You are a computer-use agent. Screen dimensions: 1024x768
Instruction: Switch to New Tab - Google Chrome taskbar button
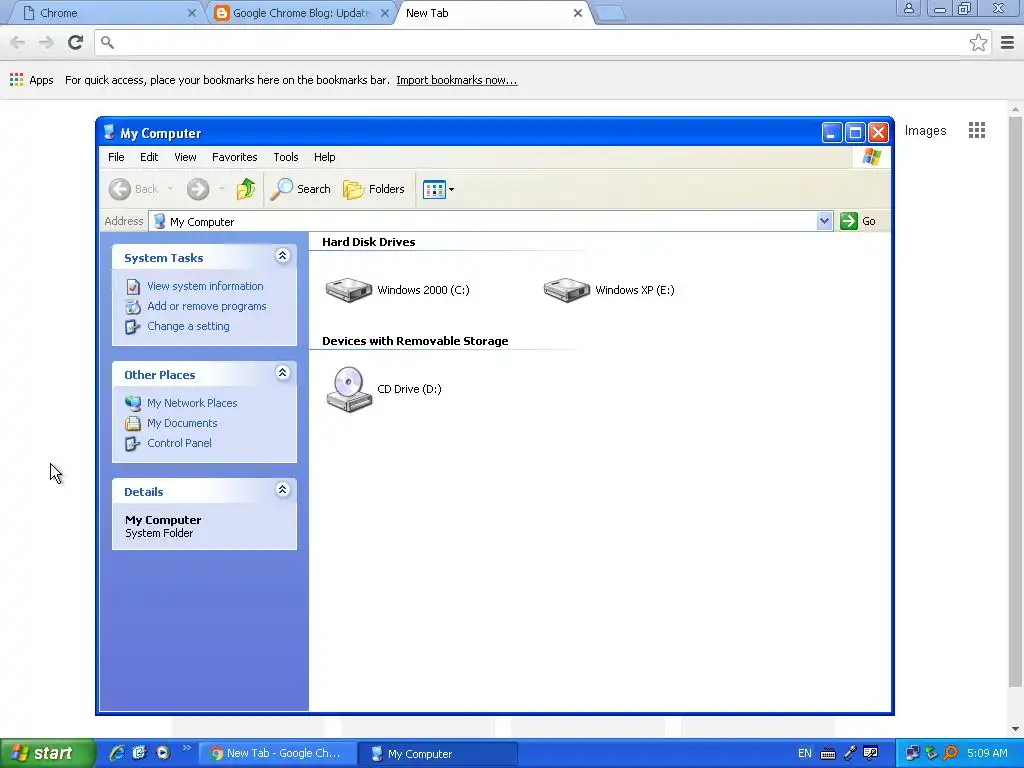[277, 754]
